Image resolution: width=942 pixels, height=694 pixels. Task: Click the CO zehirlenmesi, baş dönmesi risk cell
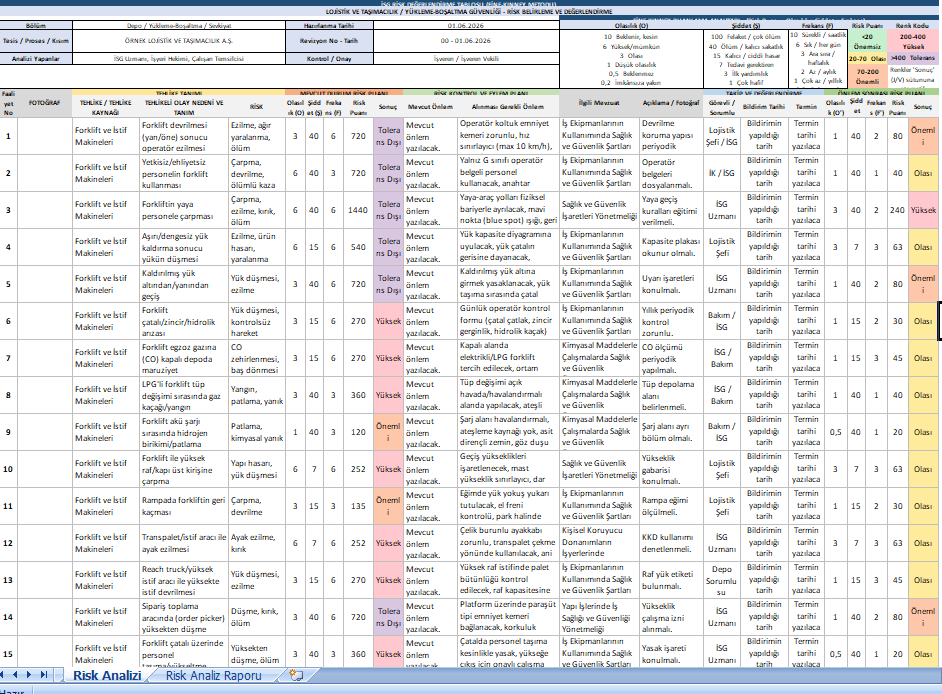[x=257, y=358]
